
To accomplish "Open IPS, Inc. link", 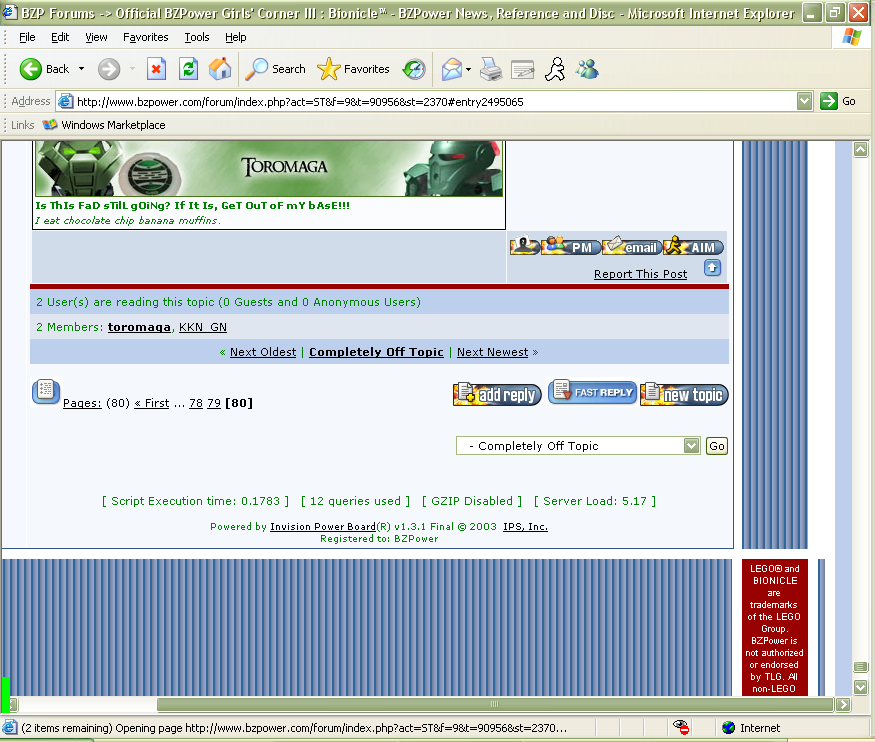I will [x=525, y=527].
